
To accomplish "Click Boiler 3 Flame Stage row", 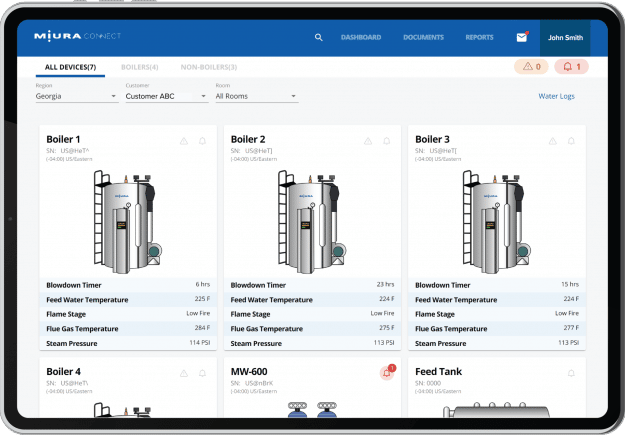I will click(x=497, y=314).
